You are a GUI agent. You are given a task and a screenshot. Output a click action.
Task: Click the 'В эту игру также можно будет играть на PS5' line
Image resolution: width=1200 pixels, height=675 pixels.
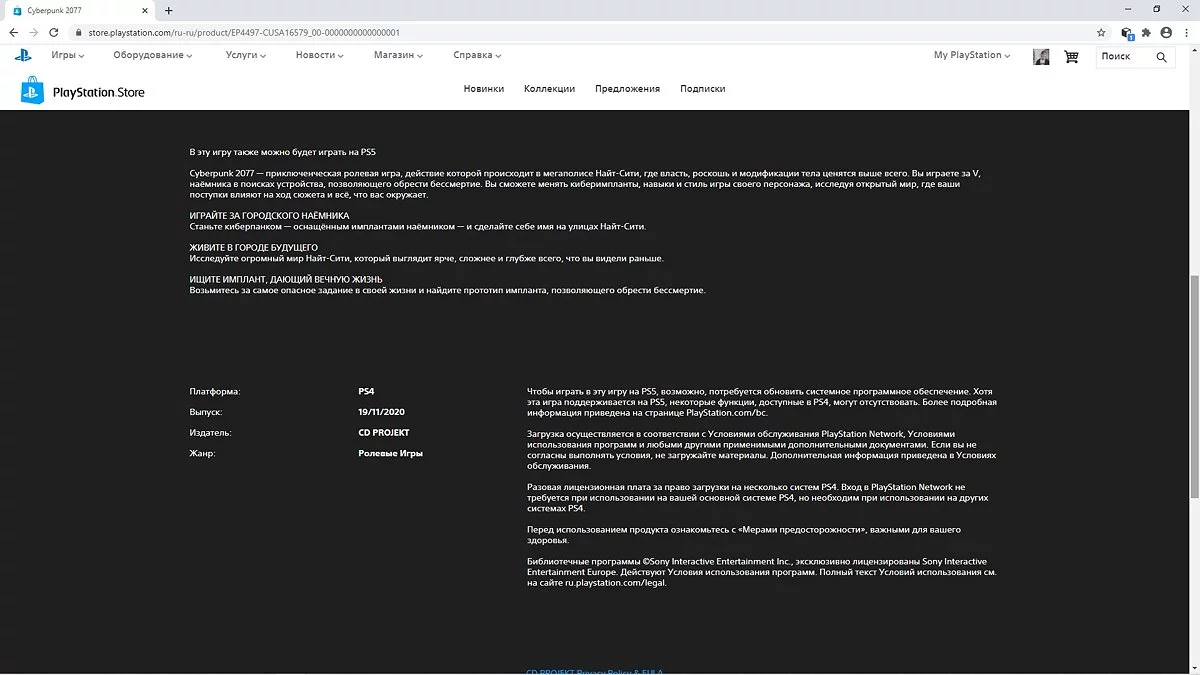click(x=282, y=152)
